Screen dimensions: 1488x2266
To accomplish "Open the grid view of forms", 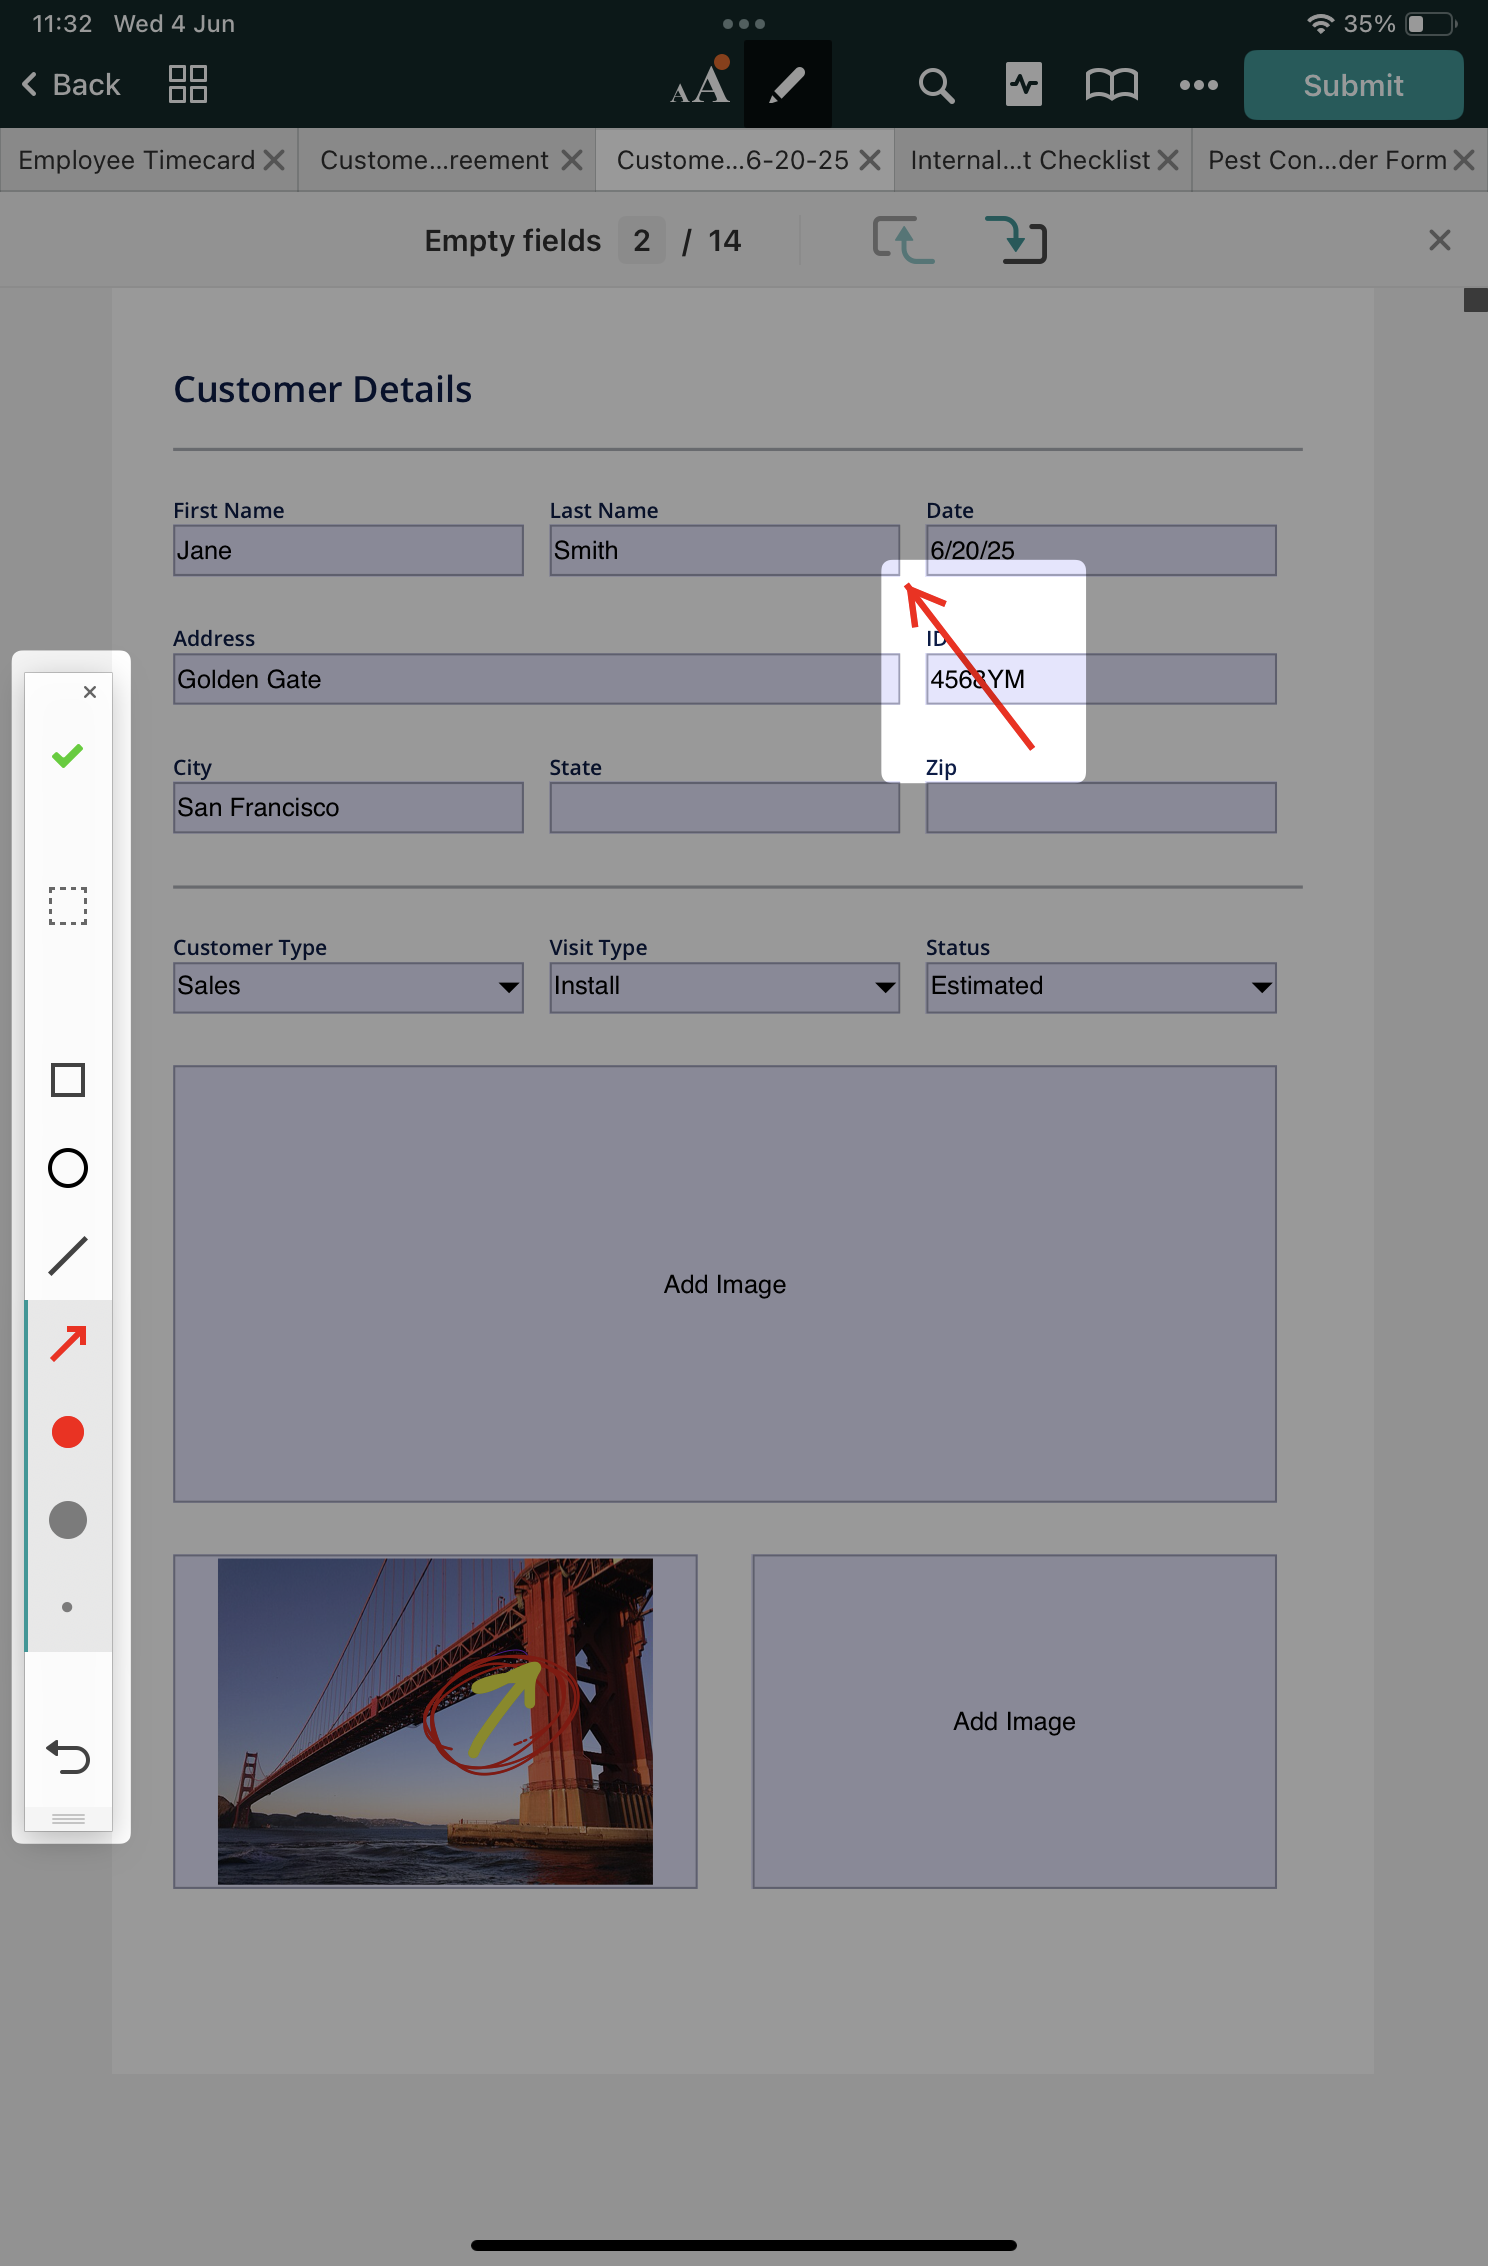I will click(187, 85).
